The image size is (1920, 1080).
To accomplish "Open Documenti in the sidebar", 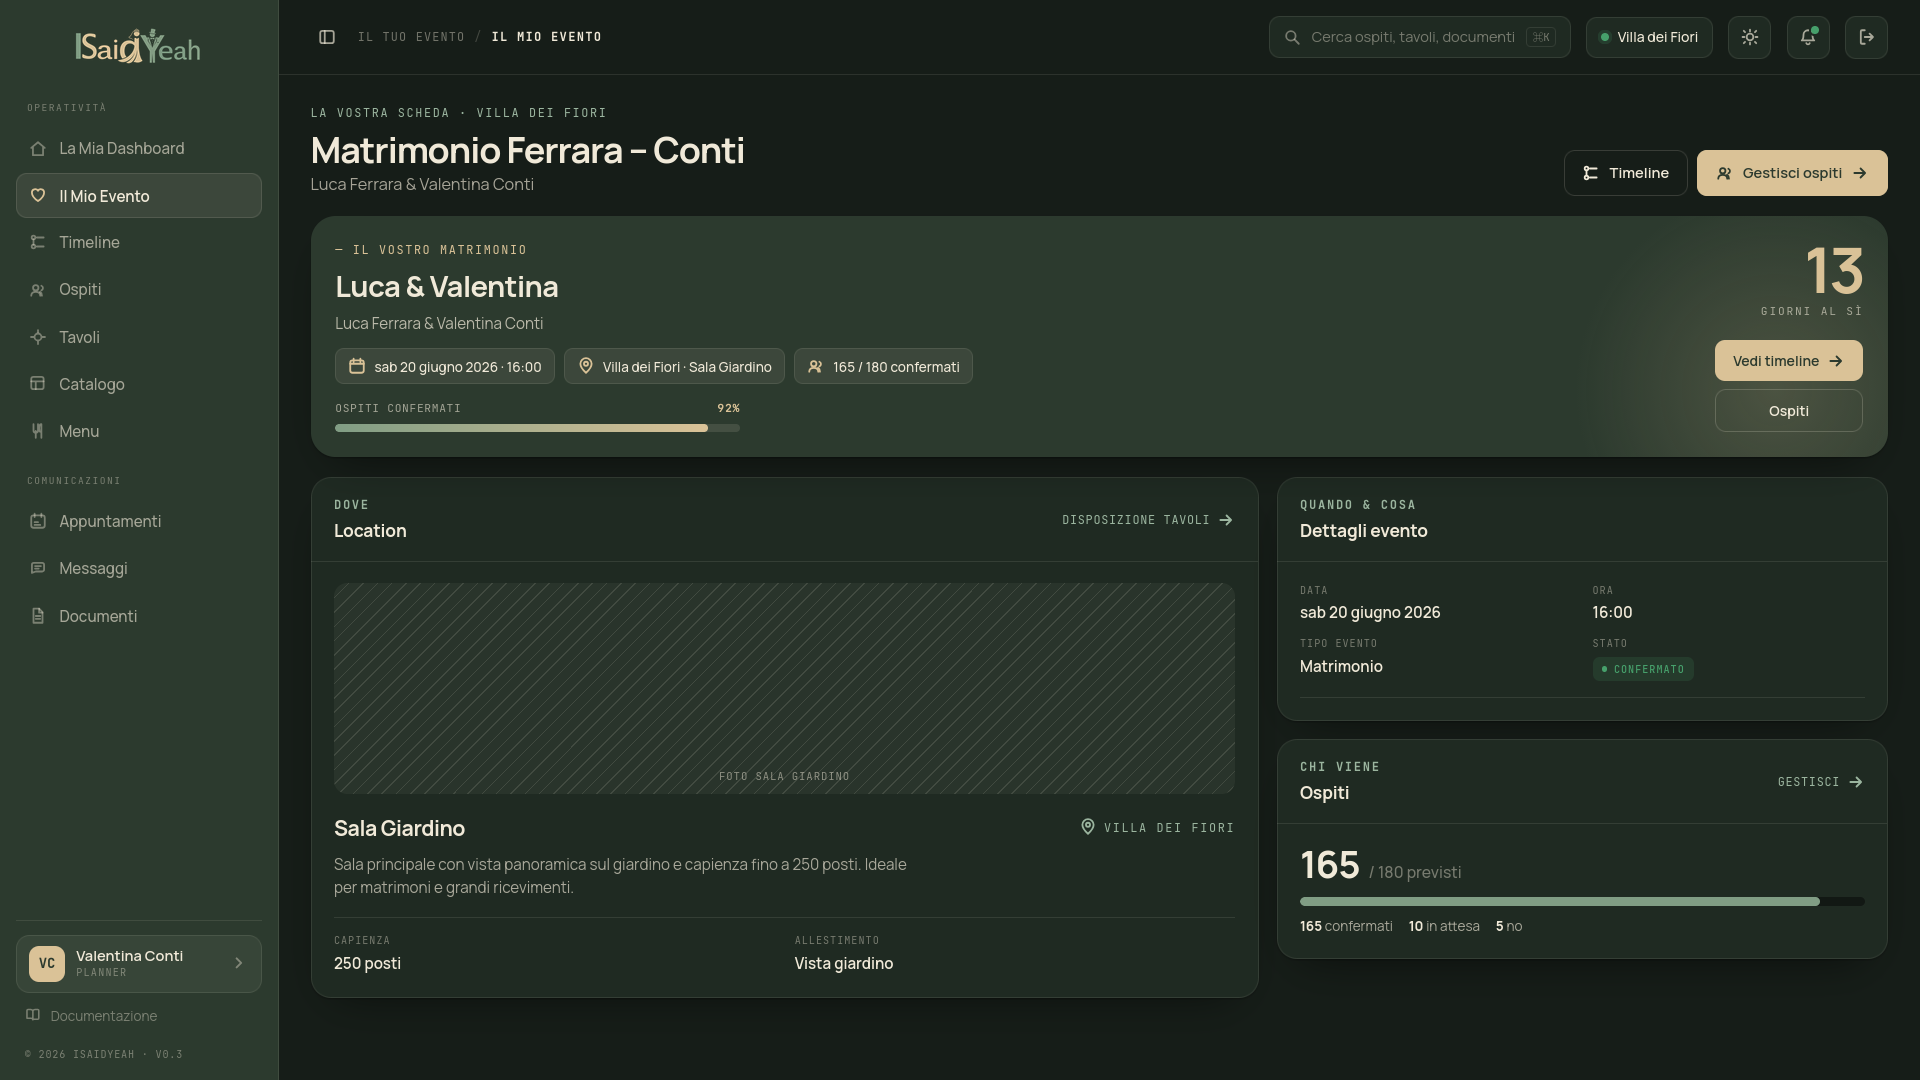I will tap(138, 616).
